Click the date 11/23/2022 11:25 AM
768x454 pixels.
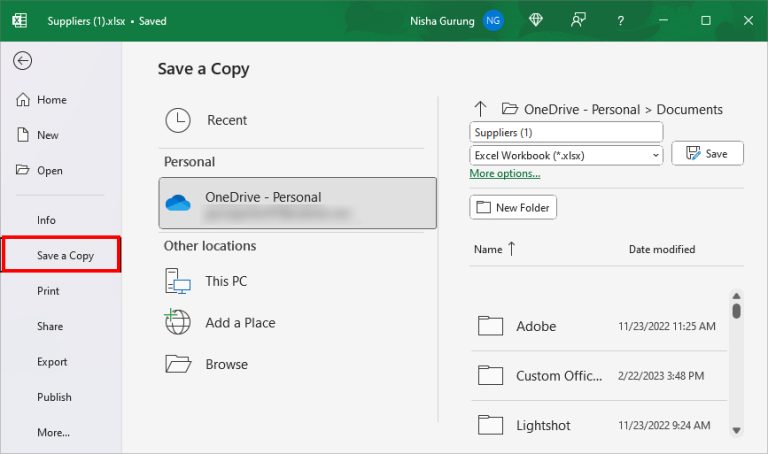(667, 326)
